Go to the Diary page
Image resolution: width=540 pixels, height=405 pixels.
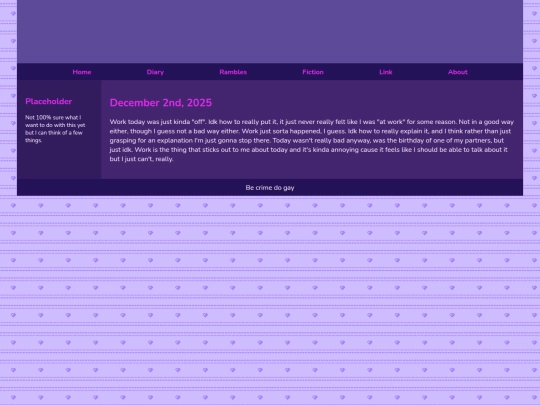coord(155,72)
